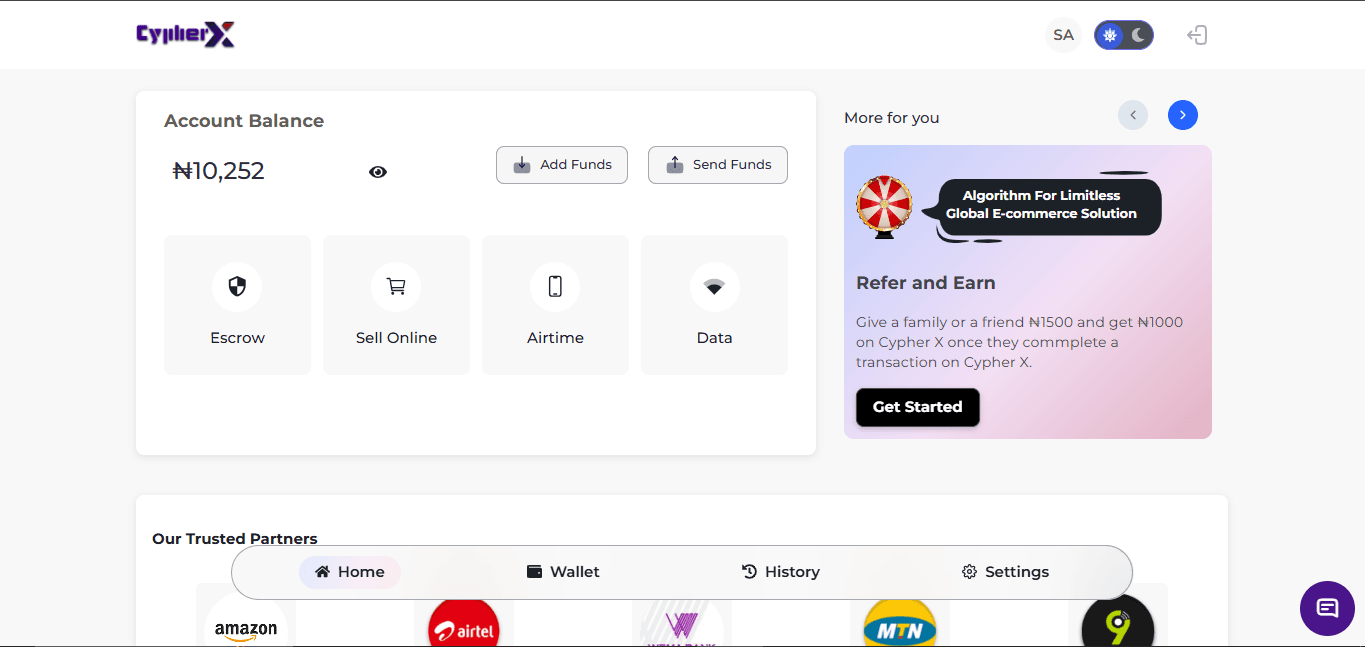Click the SA avatar in the header
This screenshot has width=1365, height=647.
pyautogui.click(x=1063, y=34)
